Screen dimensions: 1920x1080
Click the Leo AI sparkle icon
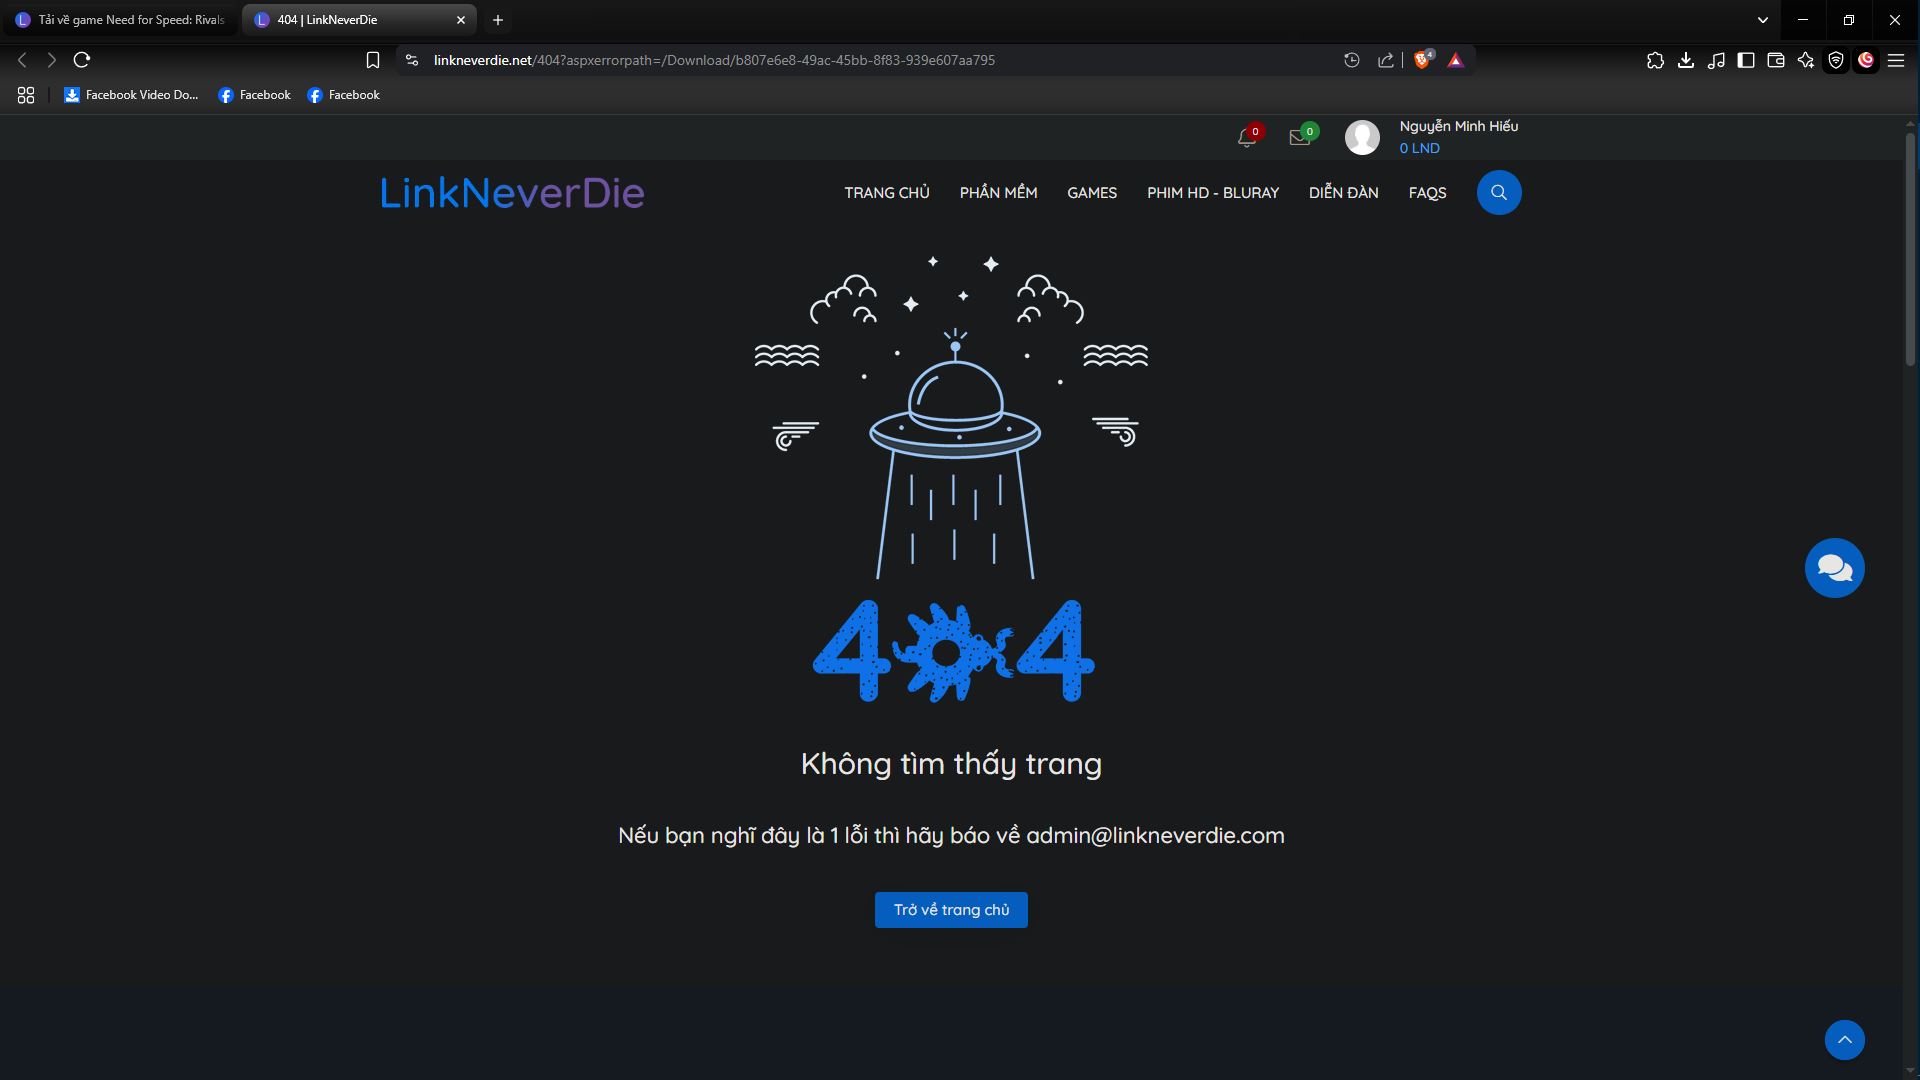[x=1806, y=60]
